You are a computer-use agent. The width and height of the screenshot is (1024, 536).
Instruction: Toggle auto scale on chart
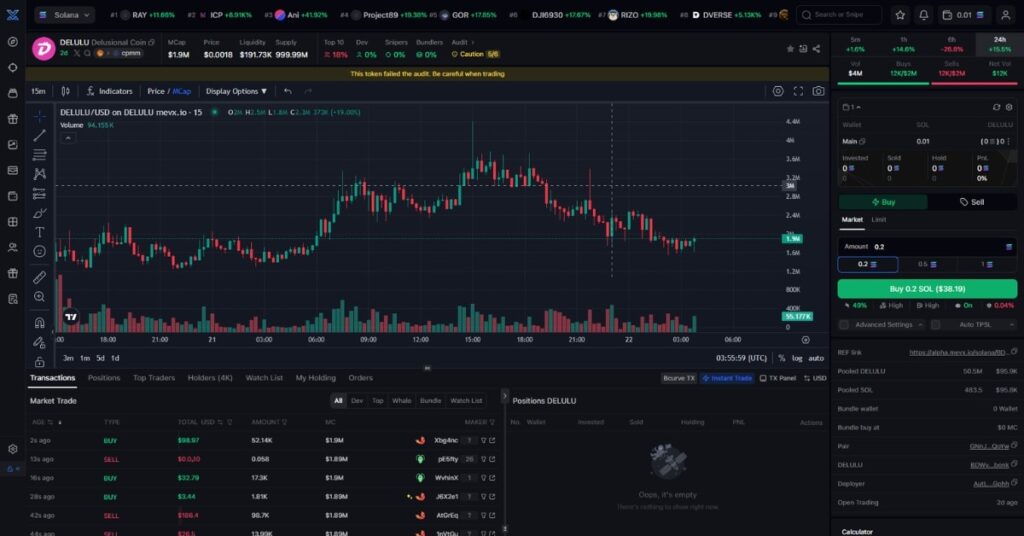tap(816, 358)
